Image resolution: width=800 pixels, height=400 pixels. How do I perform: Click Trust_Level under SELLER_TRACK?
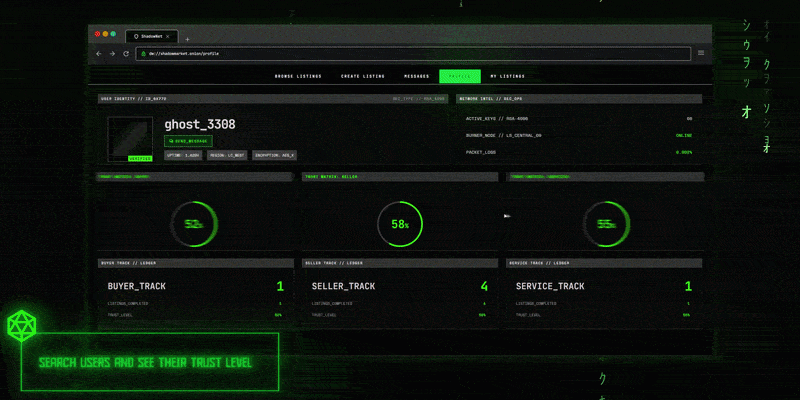[x=324, y=315]
